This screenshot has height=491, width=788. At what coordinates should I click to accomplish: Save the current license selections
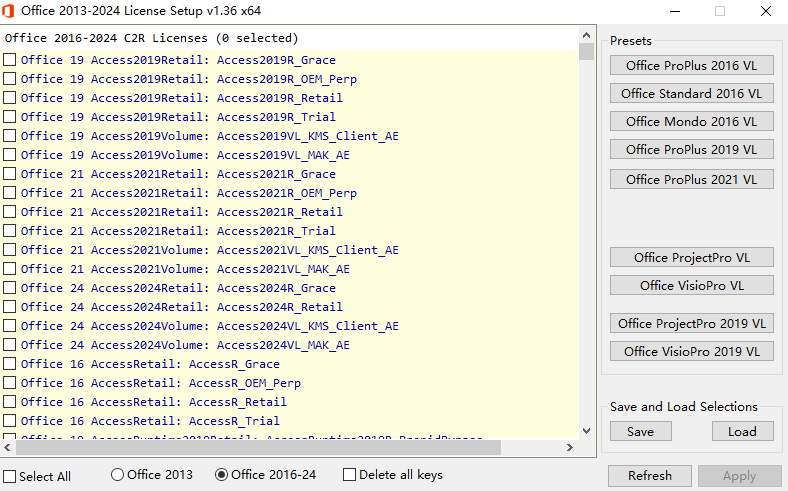[640, 432]
